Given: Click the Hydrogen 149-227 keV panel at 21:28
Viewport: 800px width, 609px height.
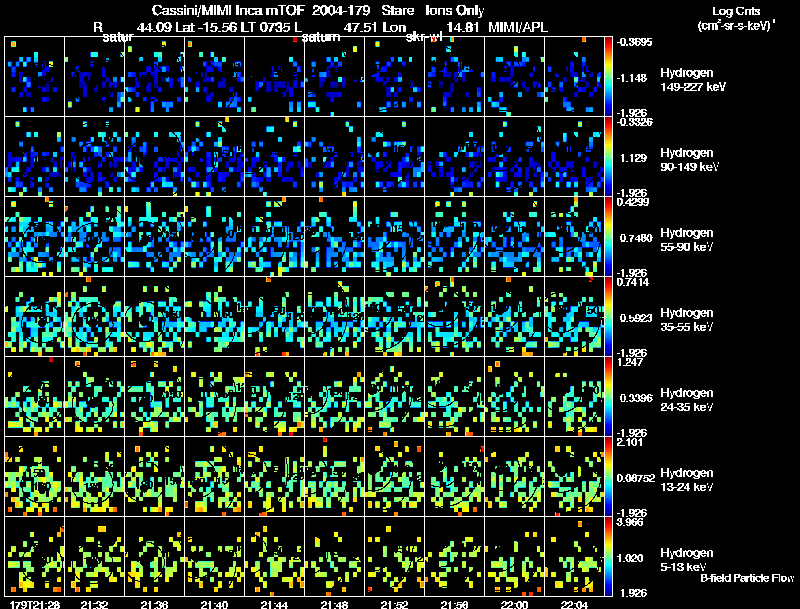Looking at the screenshot, I should click(35, 77).
